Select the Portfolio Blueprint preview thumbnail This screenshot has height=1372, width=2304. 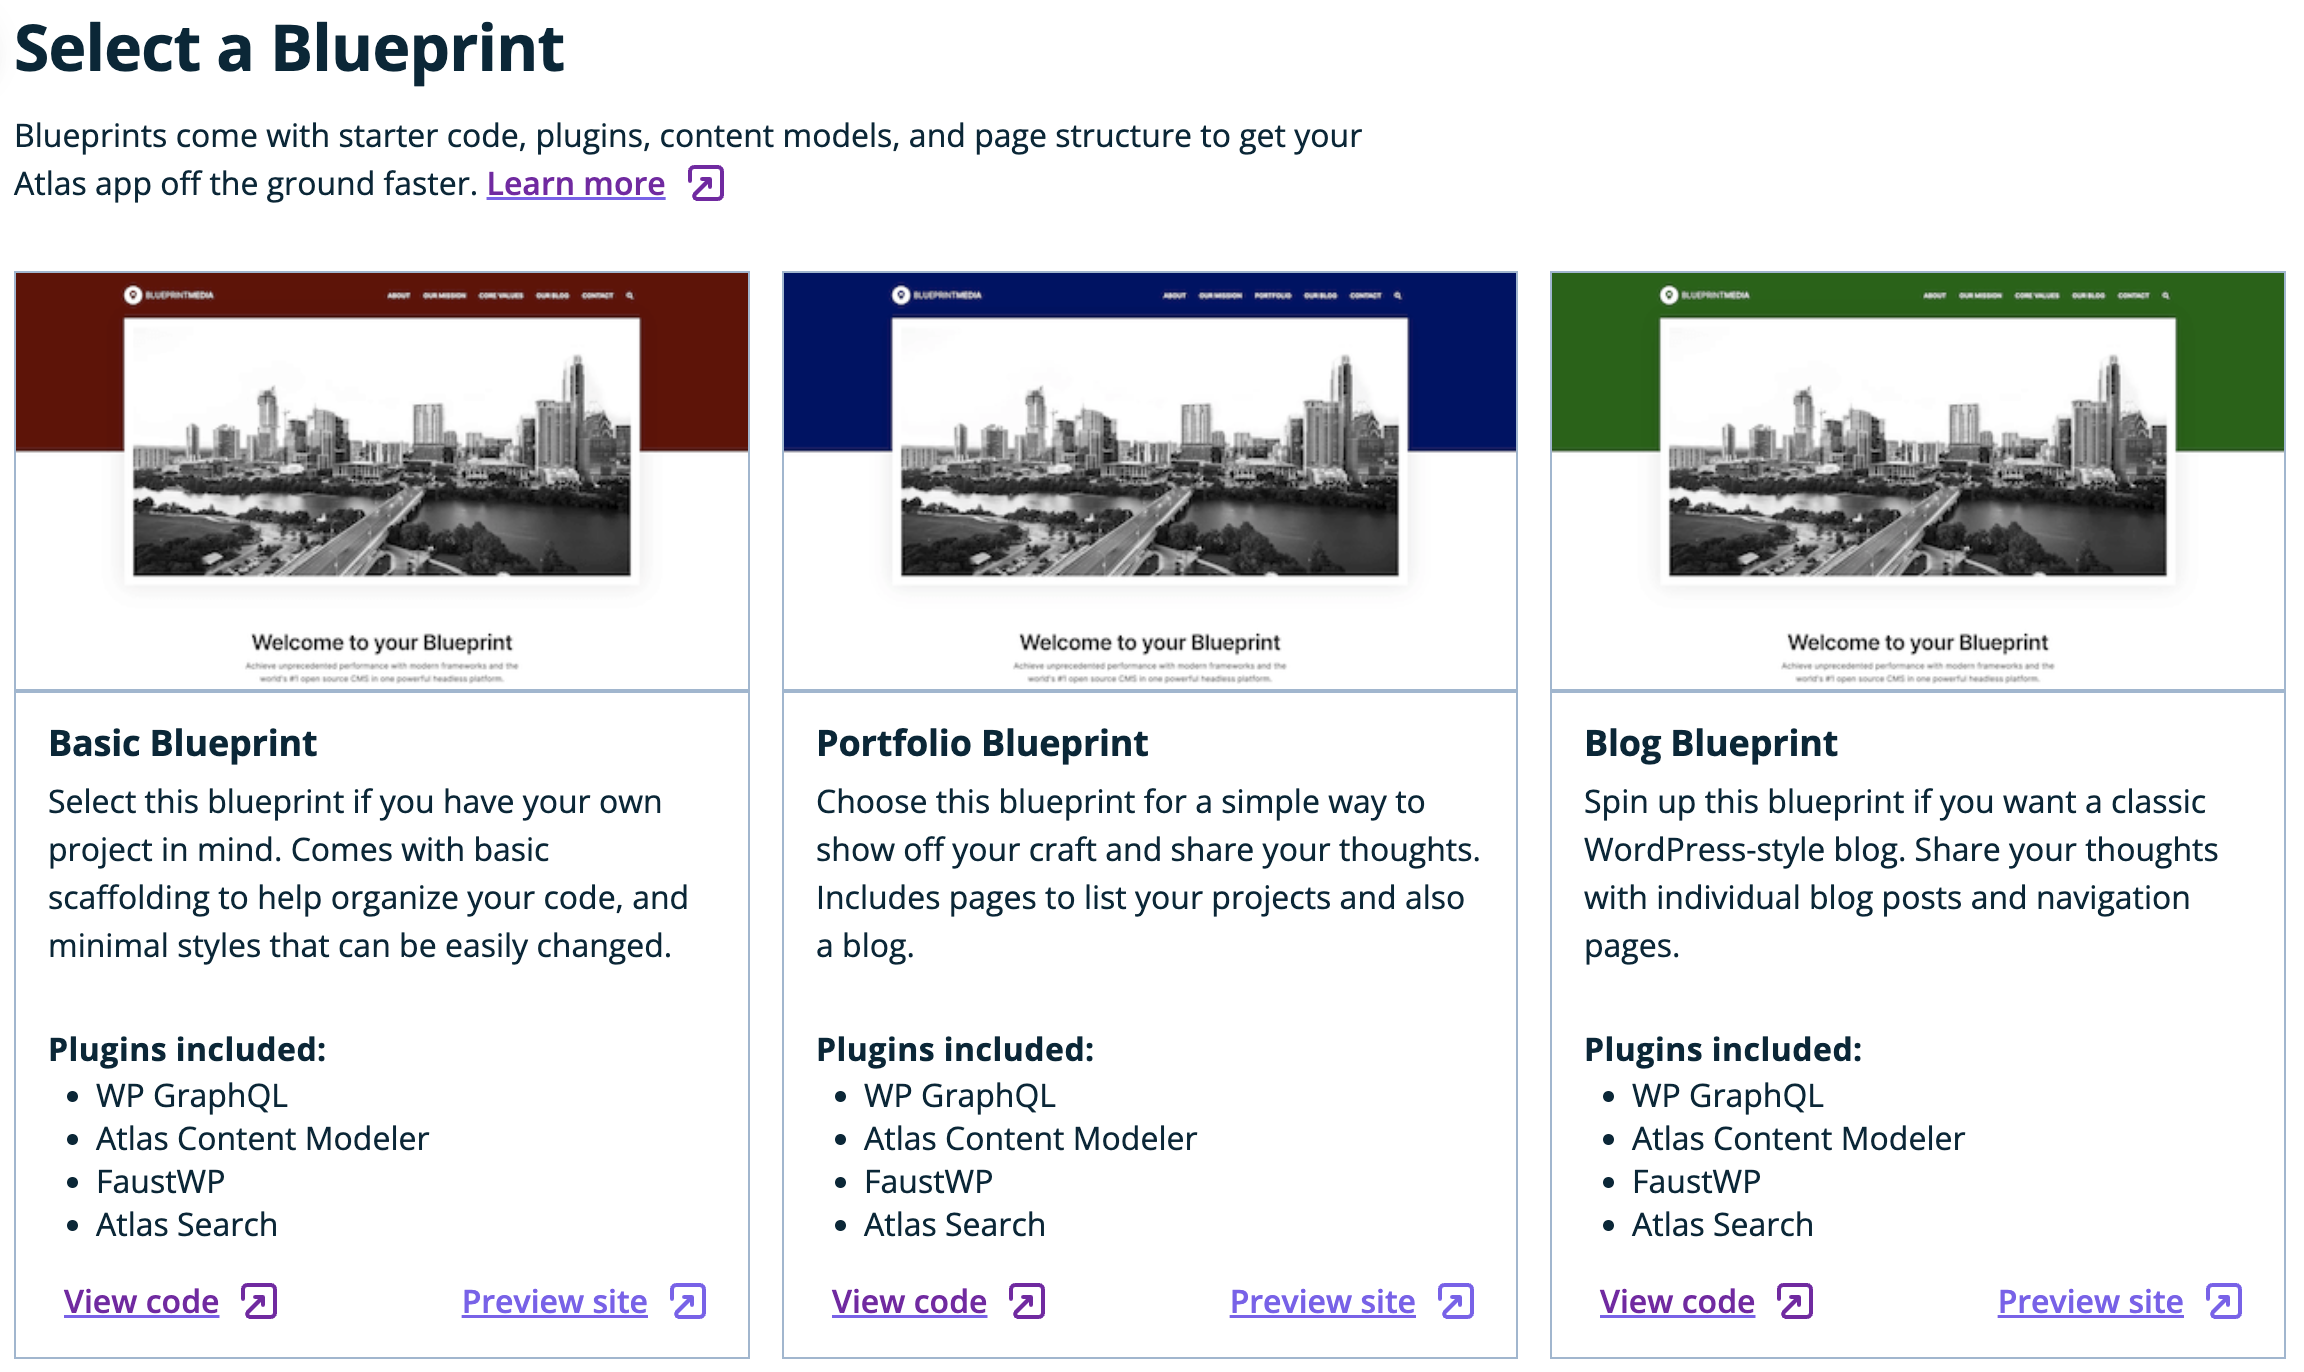pos(1150,481)
